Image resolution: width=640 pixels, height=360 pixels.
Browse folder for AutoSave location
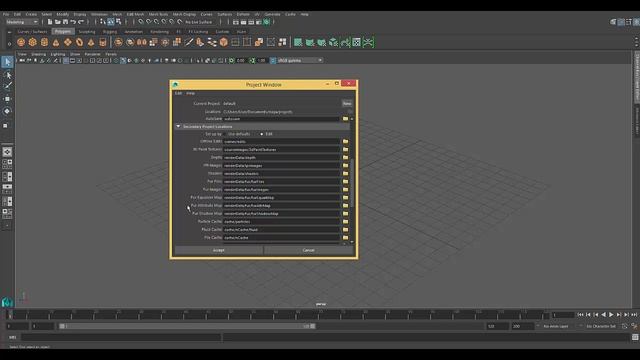click(345, 119)
